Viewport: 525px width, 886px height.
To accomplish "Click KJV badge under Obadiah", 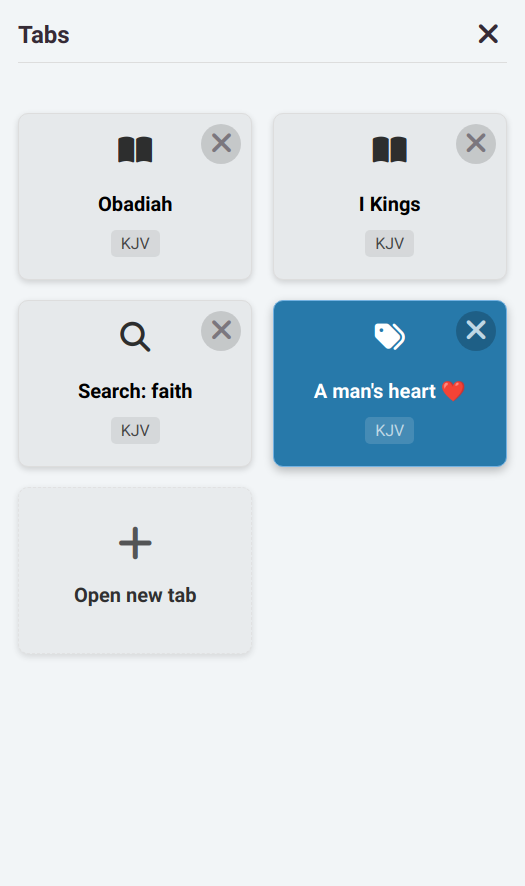I will click(x=135, y=244).
